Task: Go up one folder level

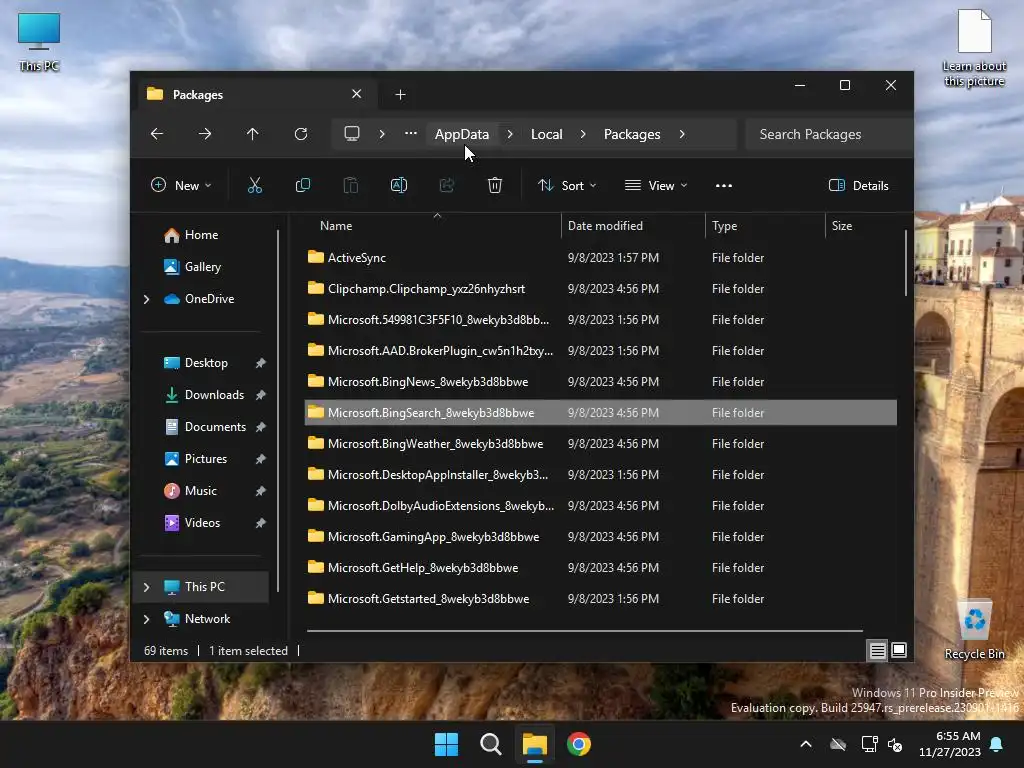Action: tap(253, 134)
